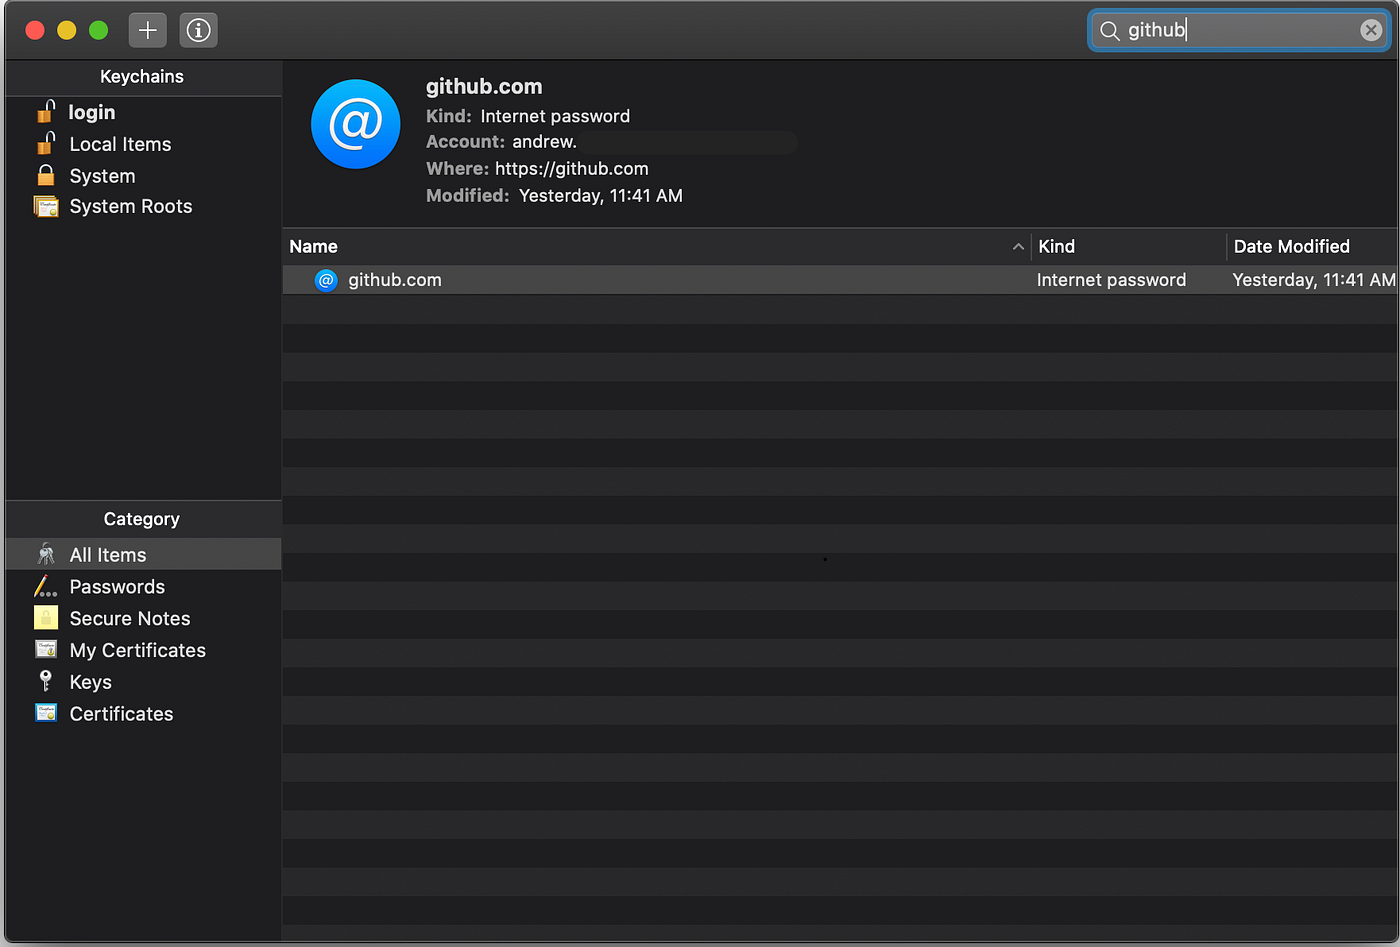Image resolution: width=1400 pixels, height=947 pixels.
Task: Open the Certificates category icon
Action: (45, 713)
